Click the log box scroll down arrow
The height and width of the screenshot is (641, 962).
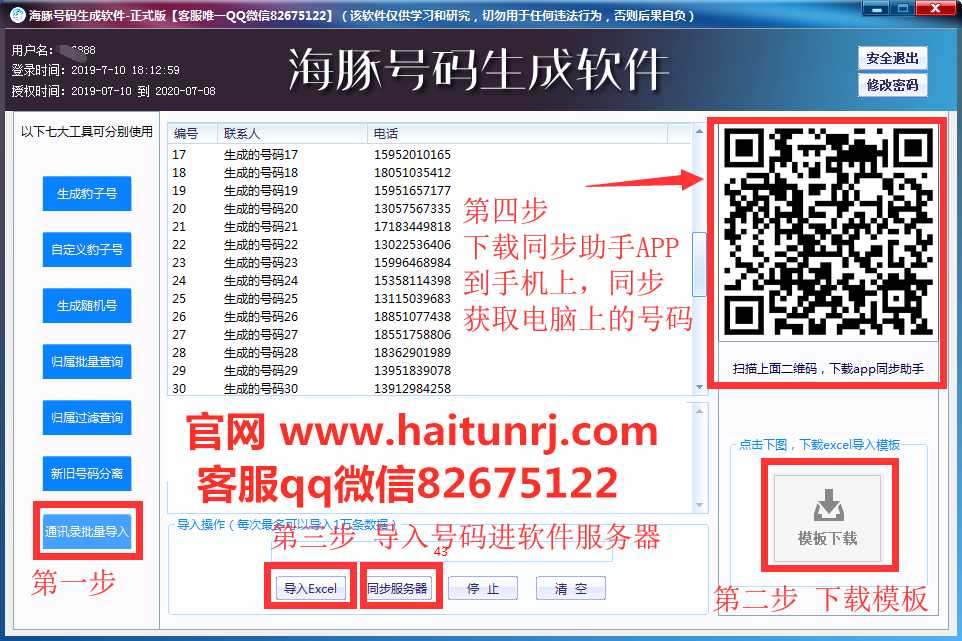click(x=699, y=505)
